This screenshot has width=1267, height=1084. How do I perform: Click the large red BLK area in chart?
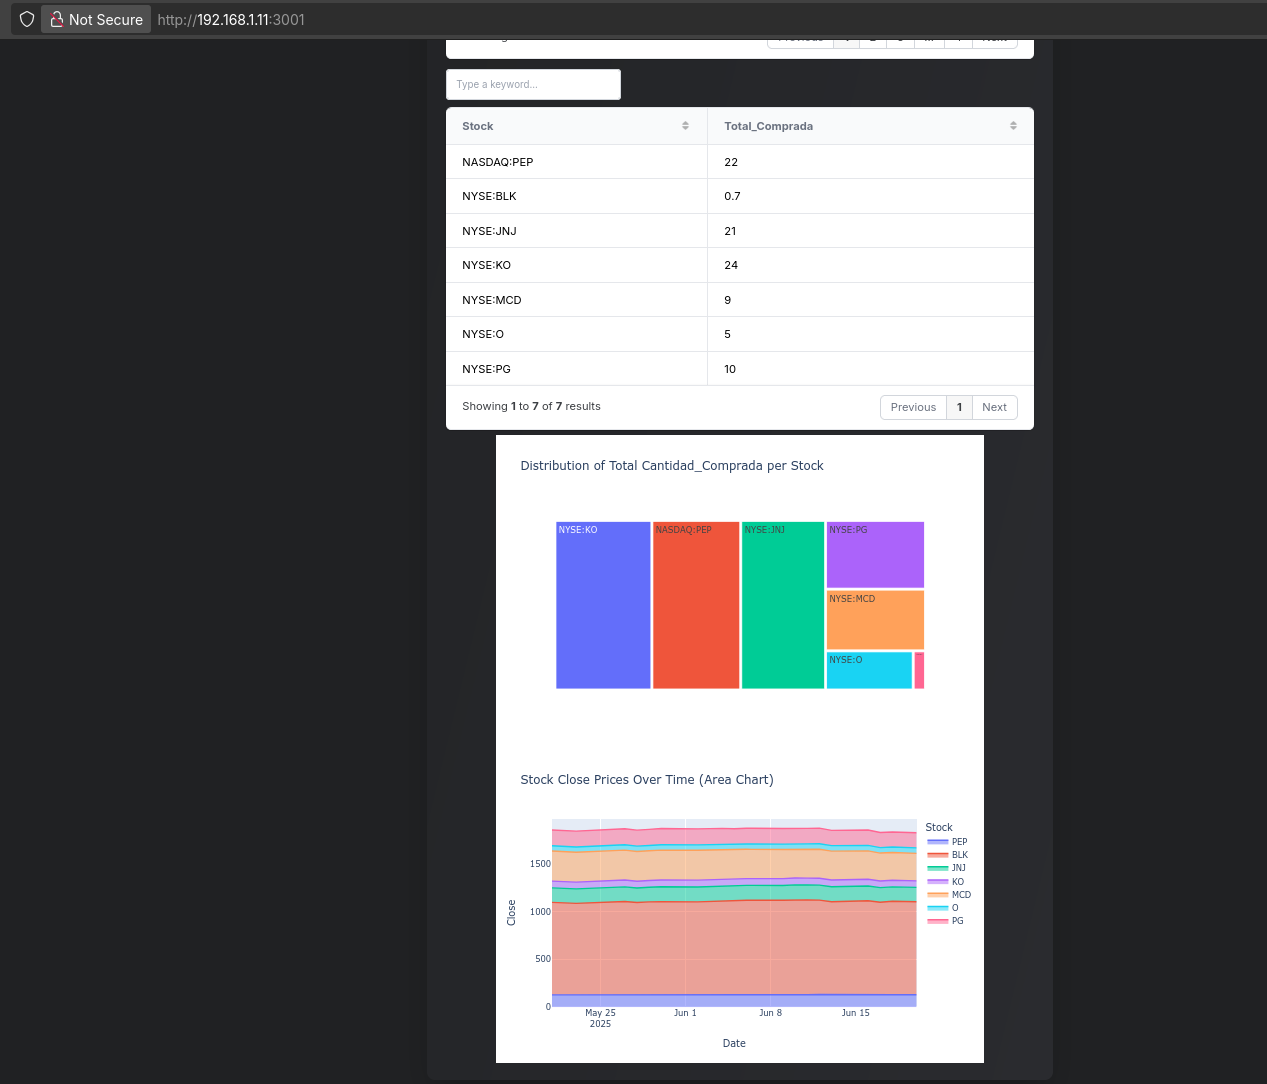(733, 950)
